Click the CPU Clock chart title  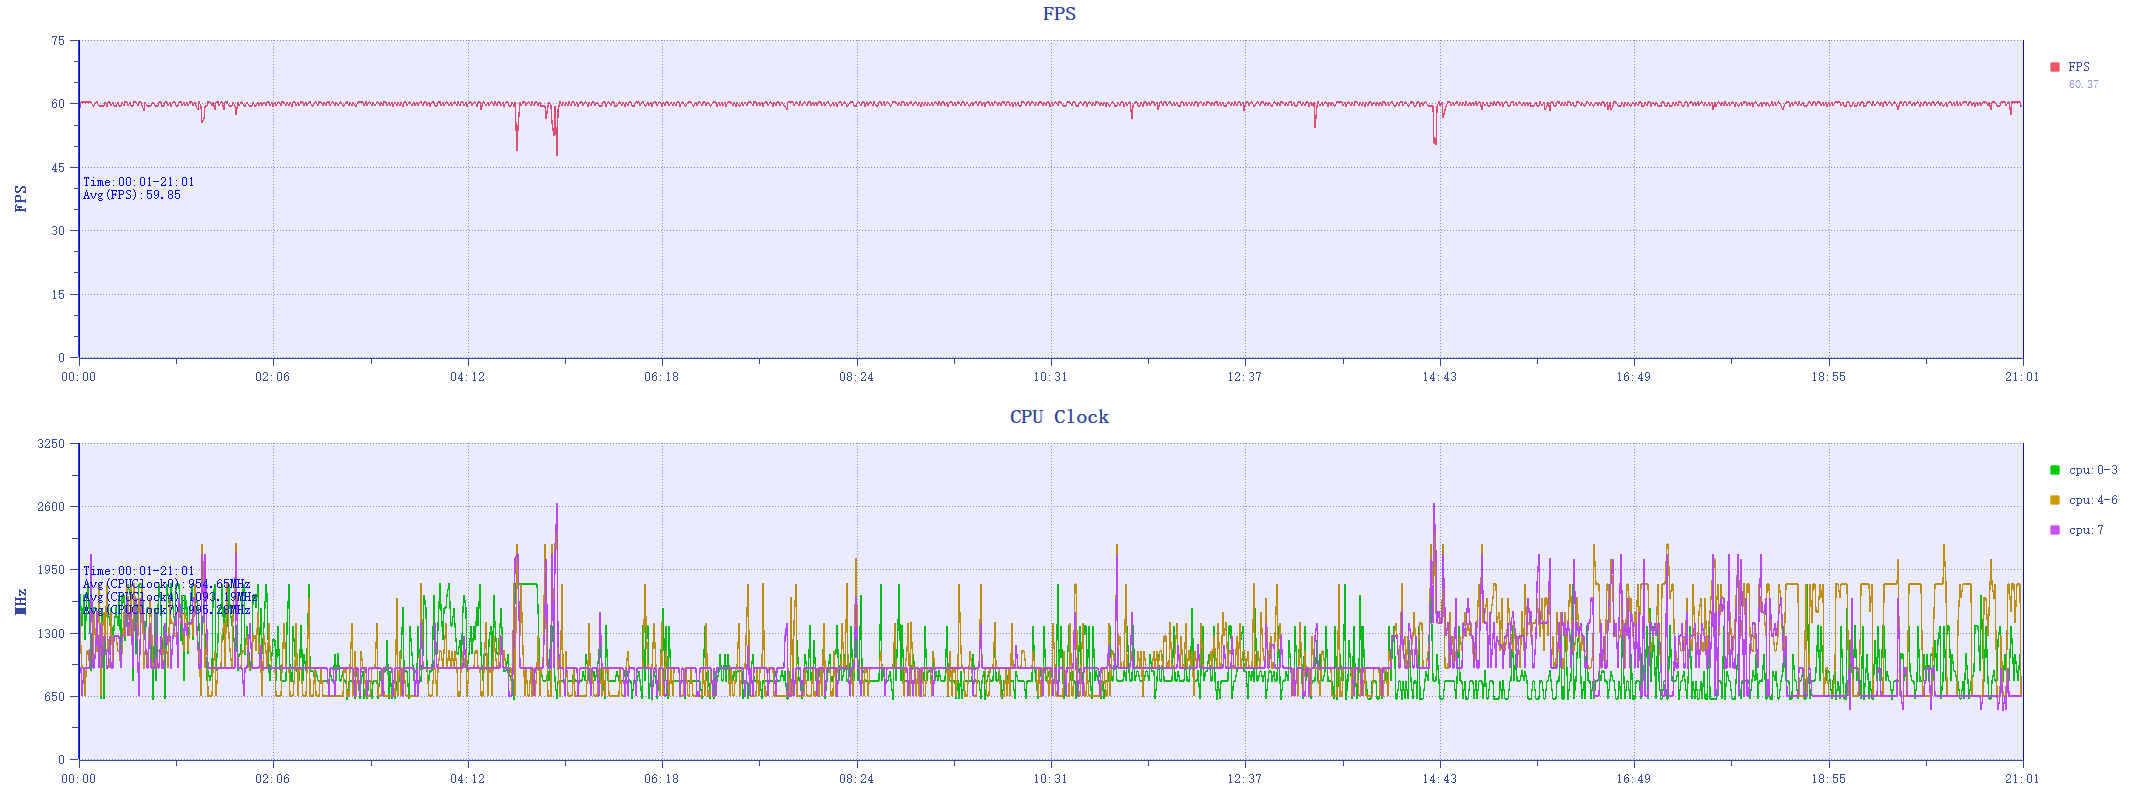point(1059,417)
